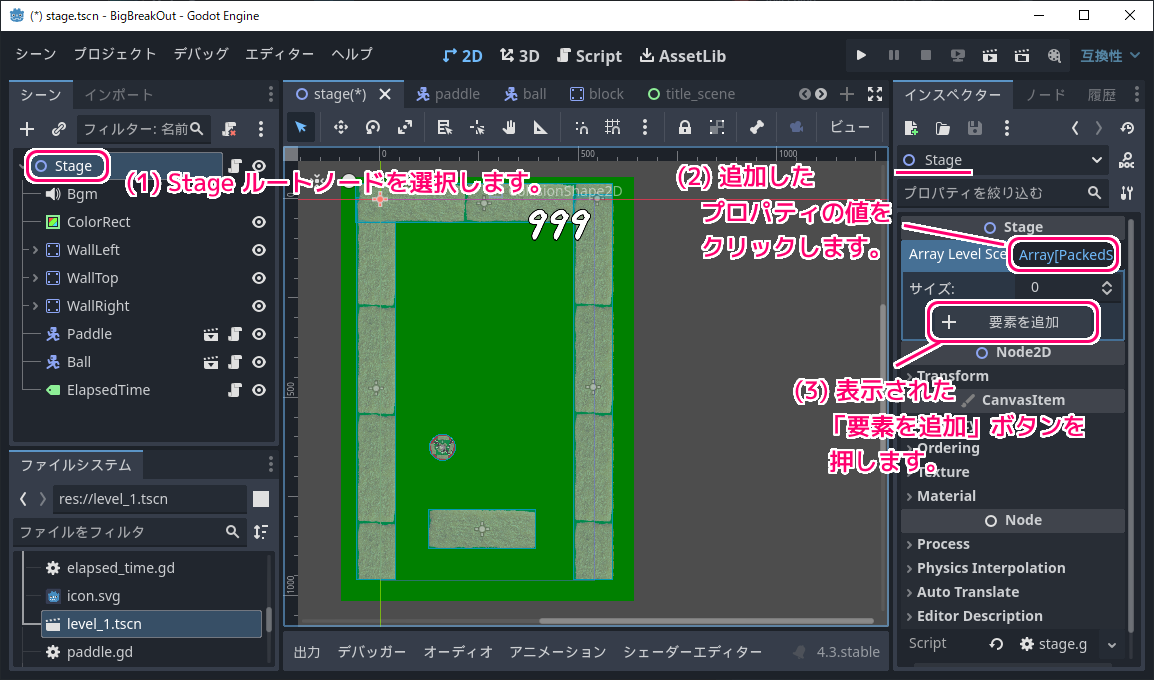Select the Scale Mode tool
The height and width of the screenshot is (680, 1154).
click(x=405, y=127)
